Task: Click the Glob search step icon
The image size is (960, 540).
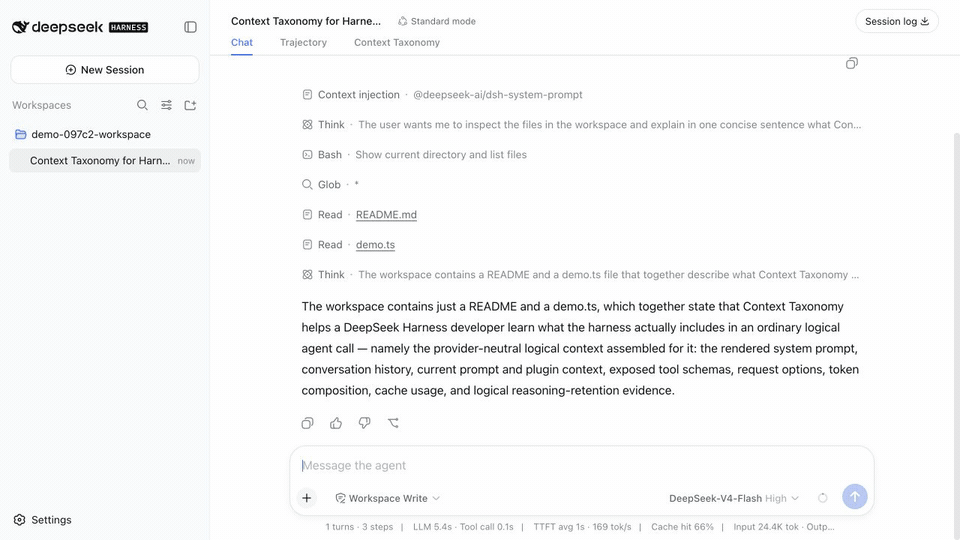Action: [307, 184]
